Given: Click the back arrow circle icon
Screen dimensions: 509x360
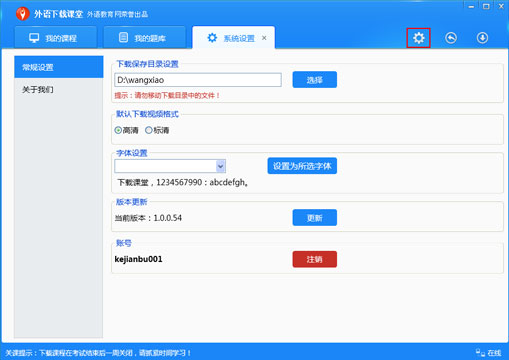Looking at the screenshot, I should point(451,38).
